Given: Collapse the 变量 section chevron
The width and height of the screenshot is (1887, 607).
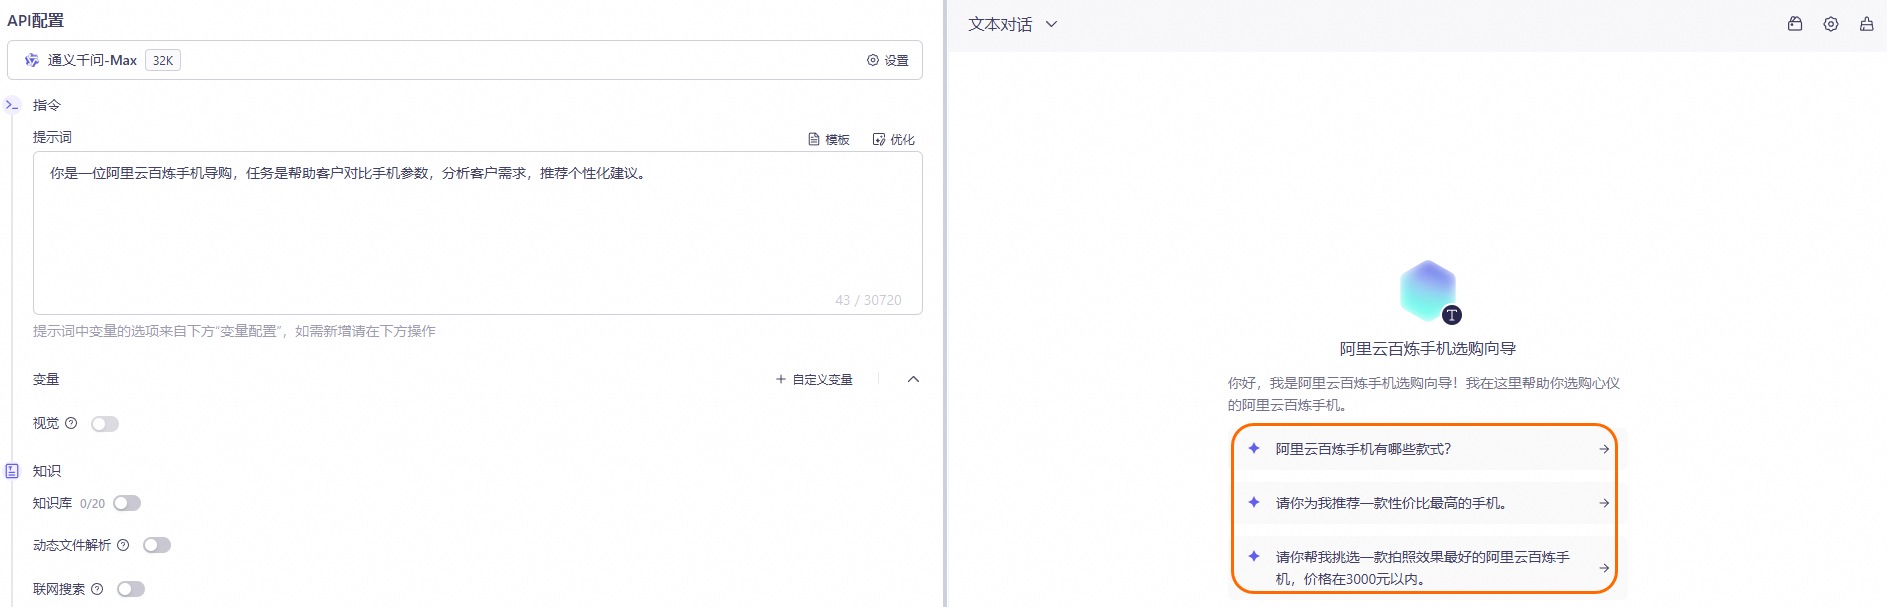Looking at the screenshot, I should click(913, 379).
